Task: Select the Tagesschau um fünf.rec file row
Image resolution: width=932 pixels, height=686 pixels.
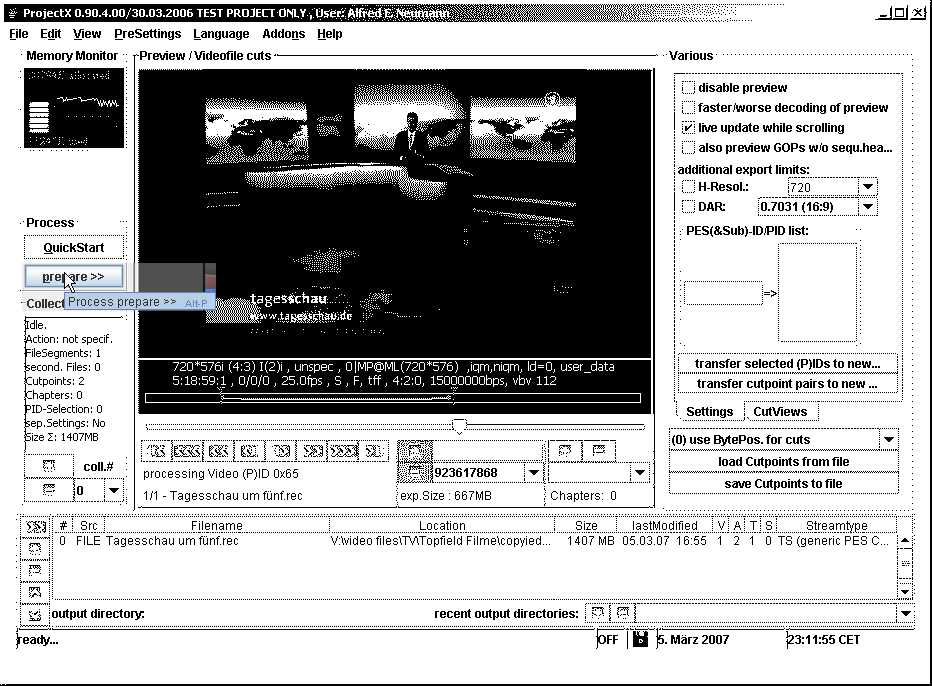Action: (172, 541)
